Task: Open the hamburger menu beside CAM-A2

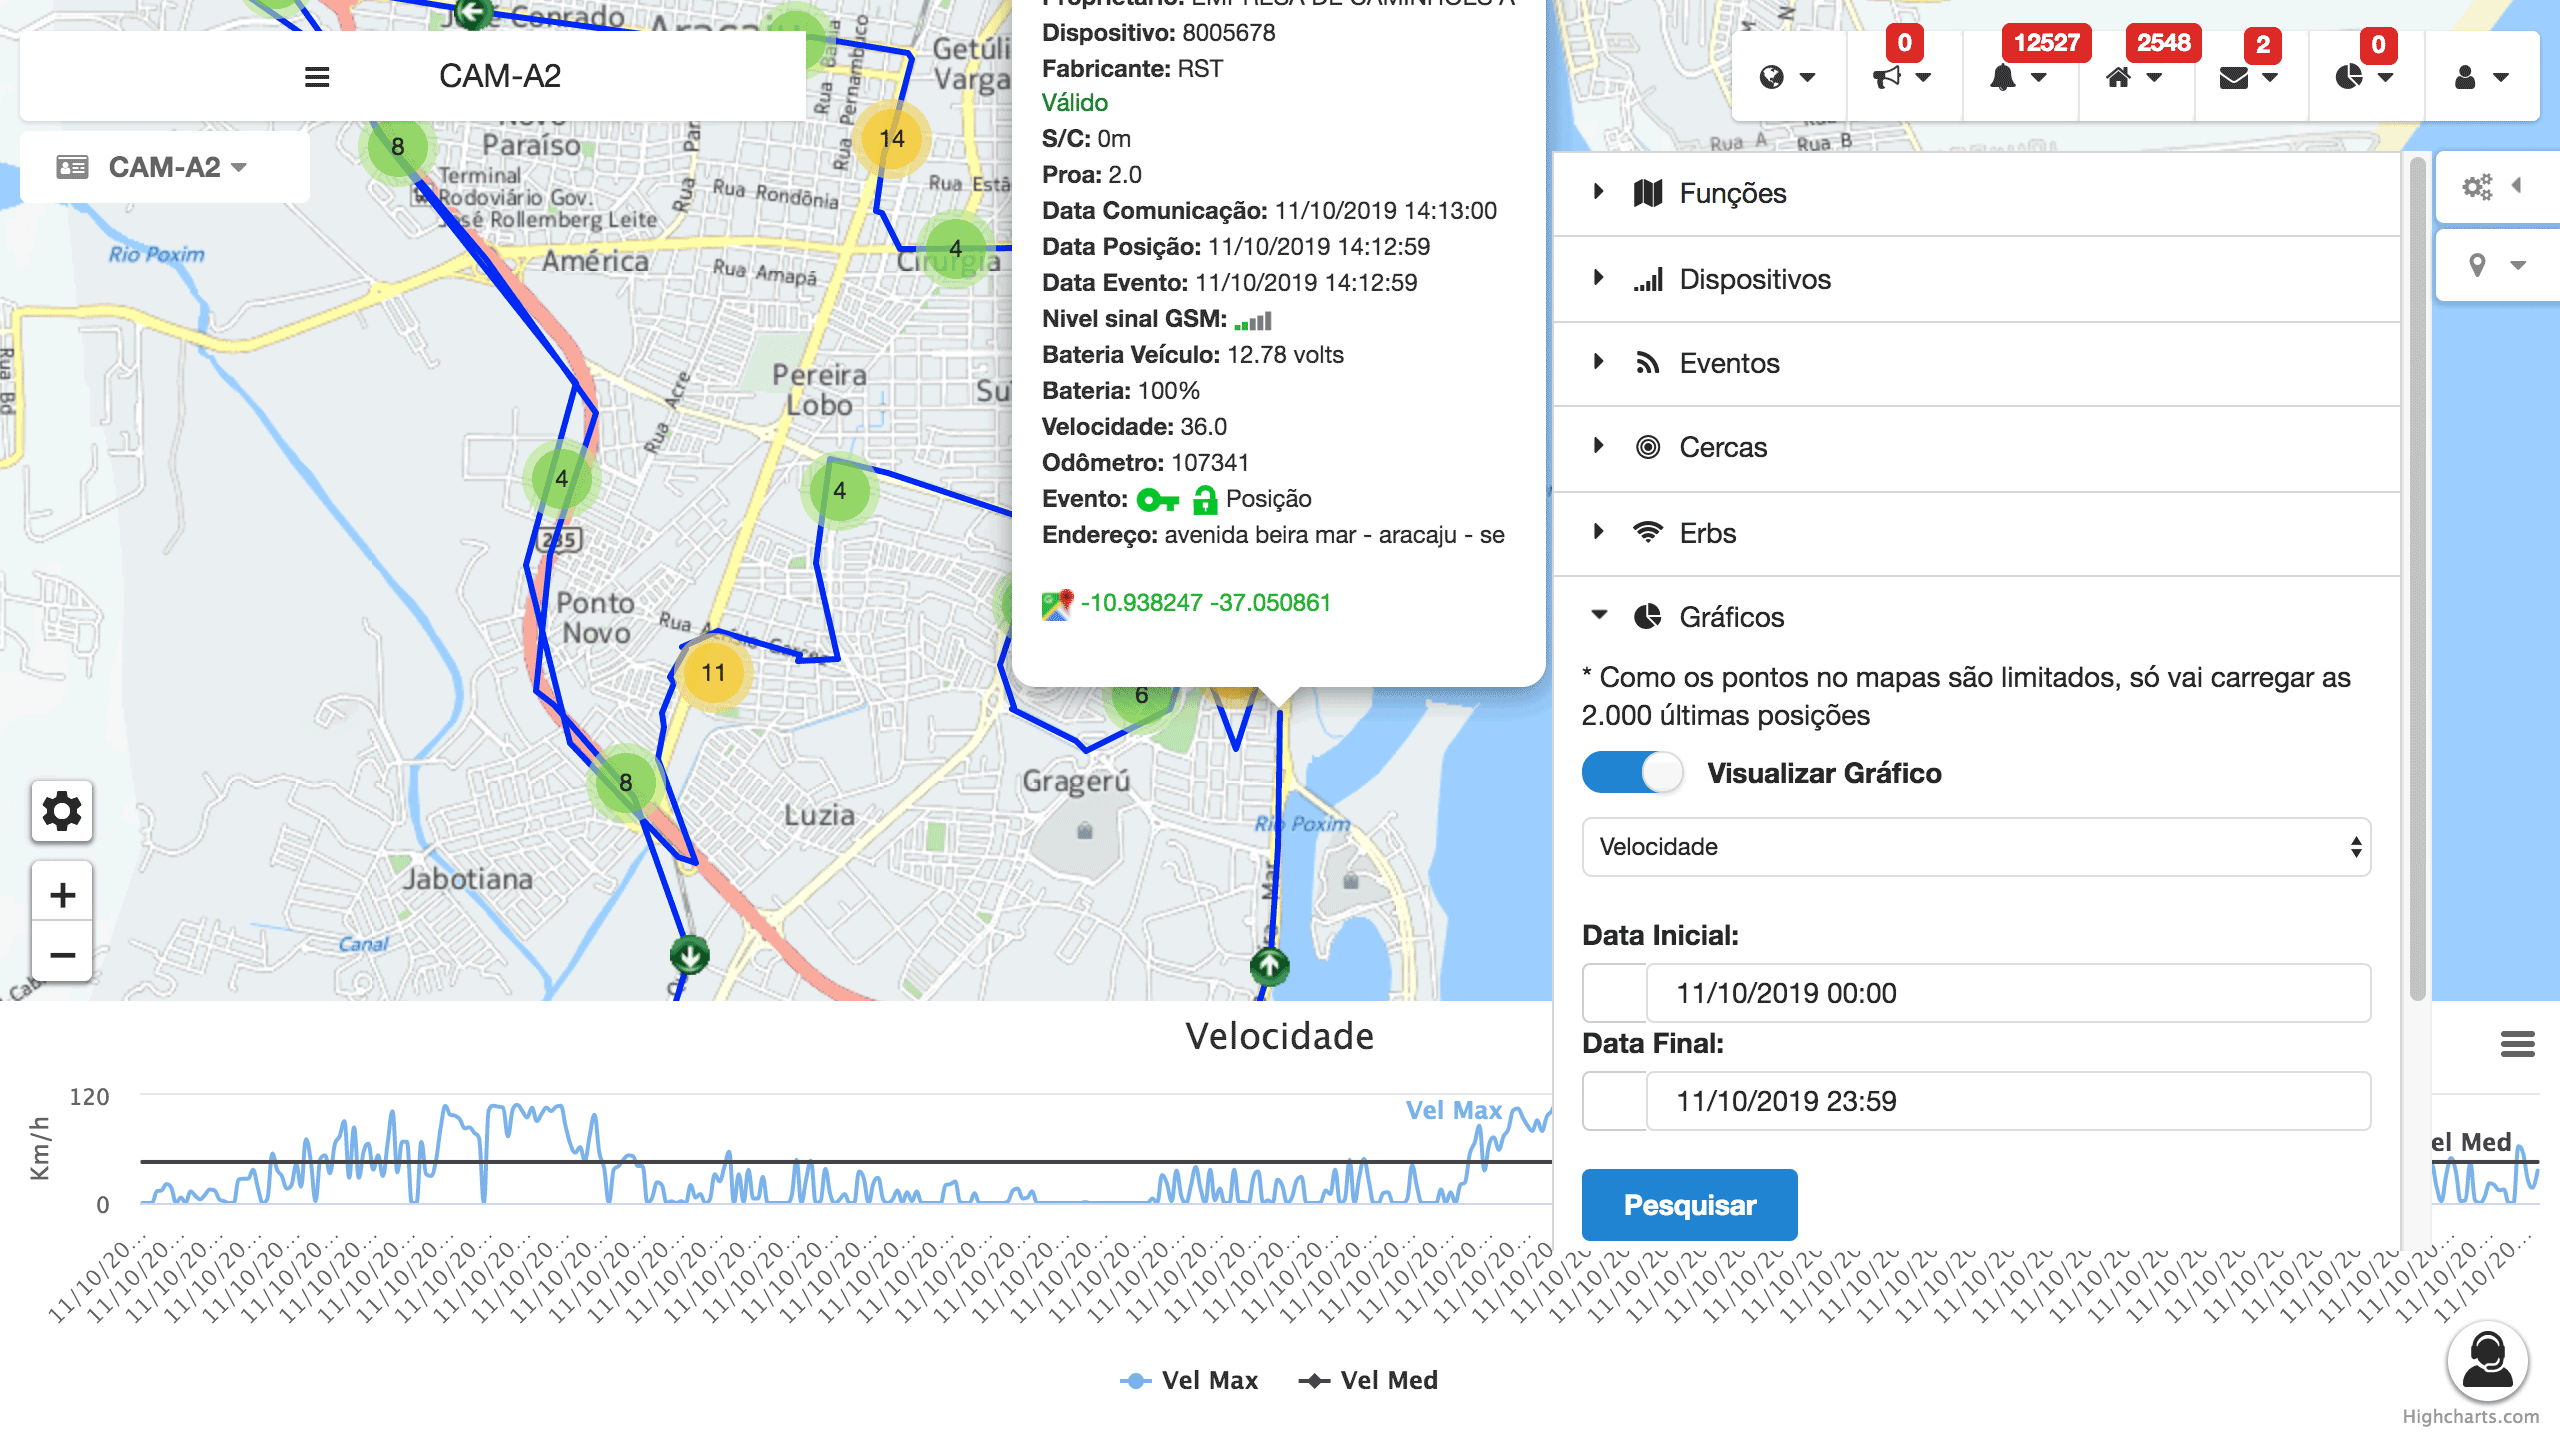Action: (317, 77)
